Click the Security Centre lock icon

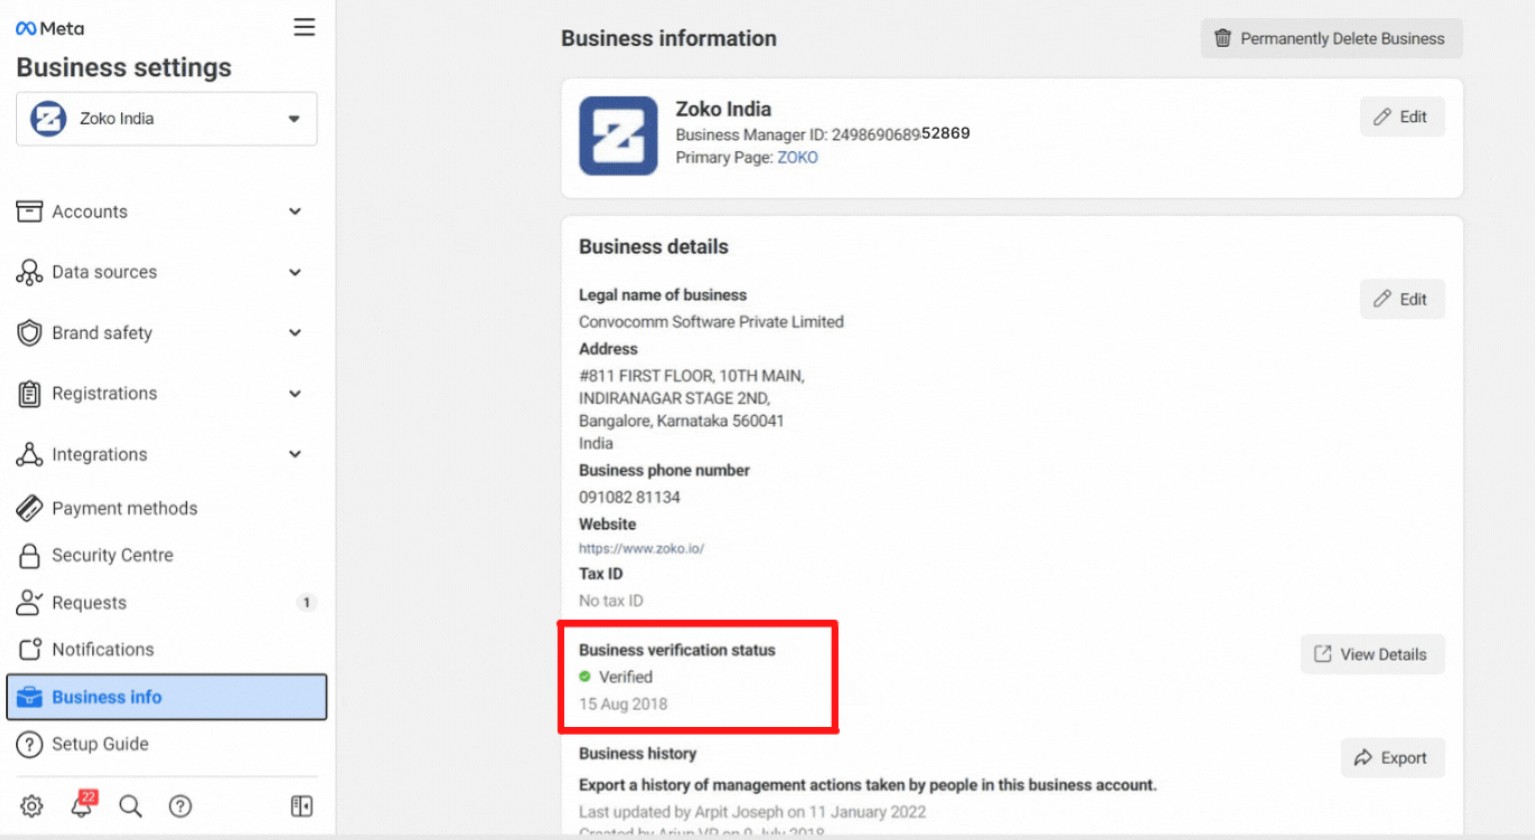coord(29,555)
